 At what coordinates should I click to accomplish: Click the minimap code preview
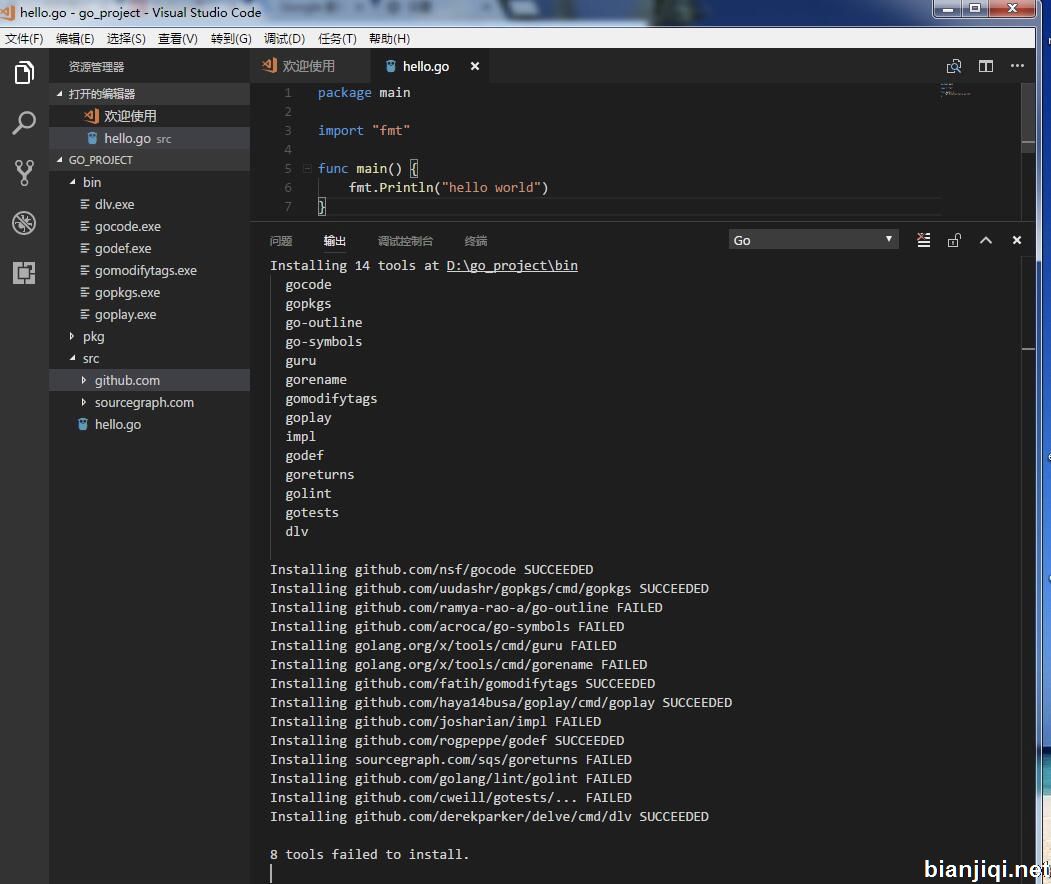click(956, 90)
